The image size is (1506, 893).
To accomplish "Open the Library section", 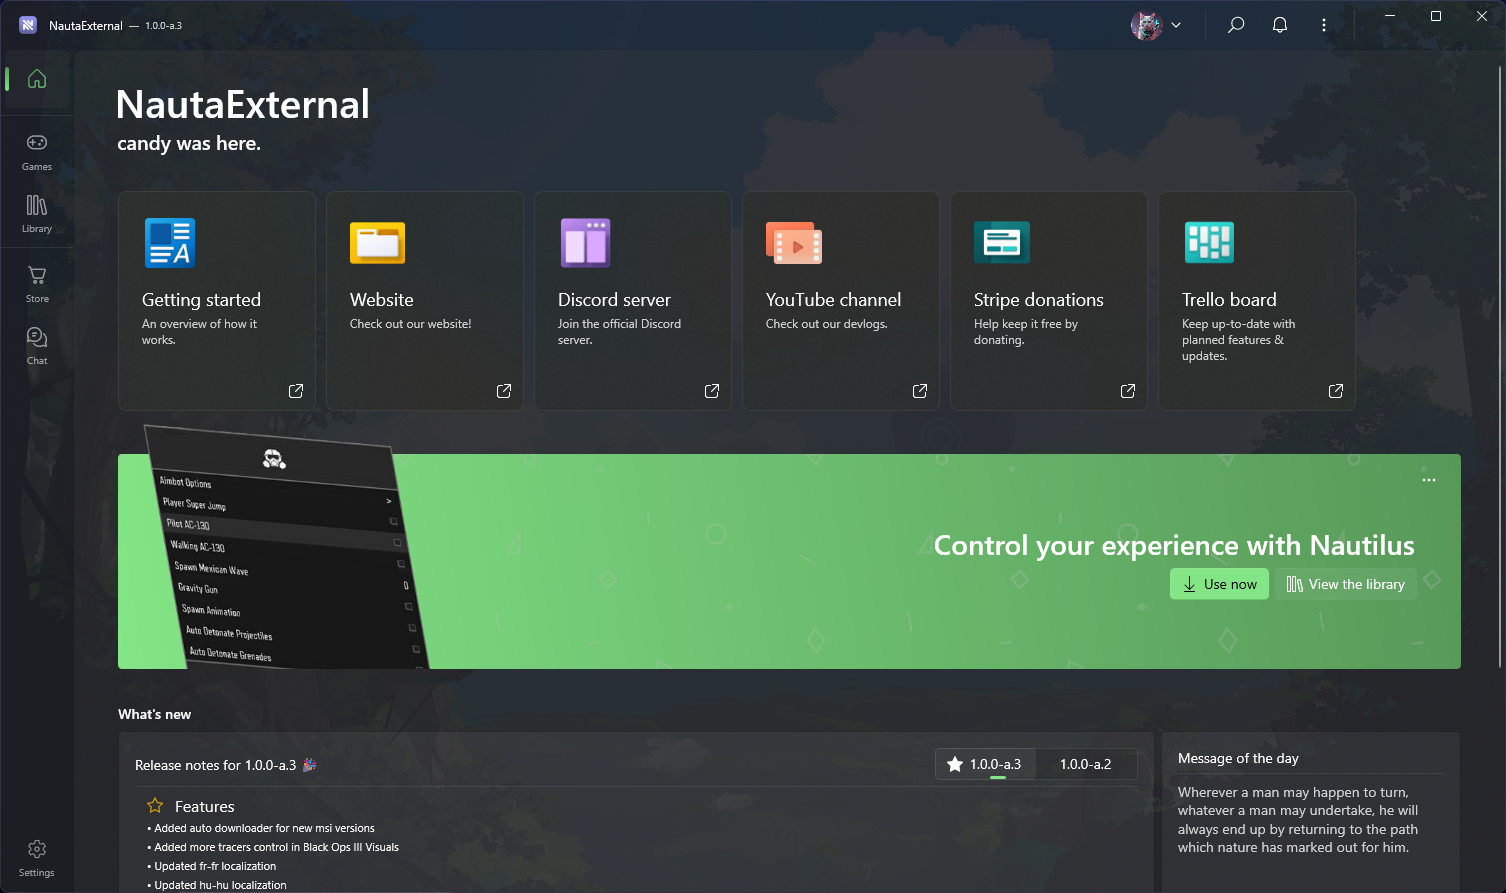I will coord(37,214).
